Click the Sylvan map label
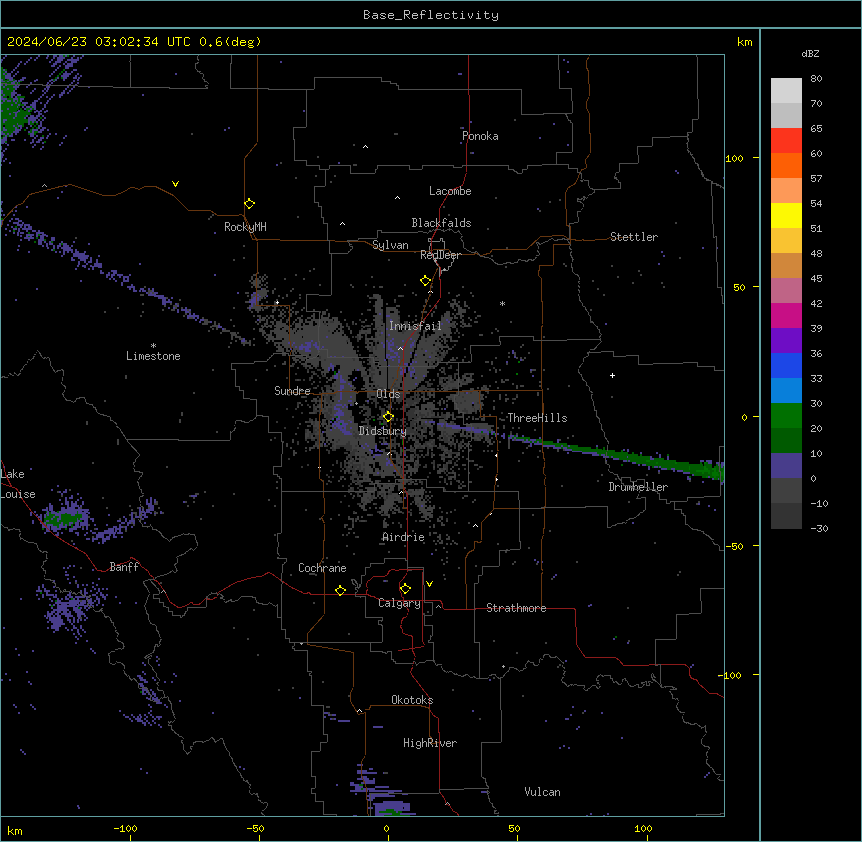This screenshot has height=842, width=862. point(390,245)
